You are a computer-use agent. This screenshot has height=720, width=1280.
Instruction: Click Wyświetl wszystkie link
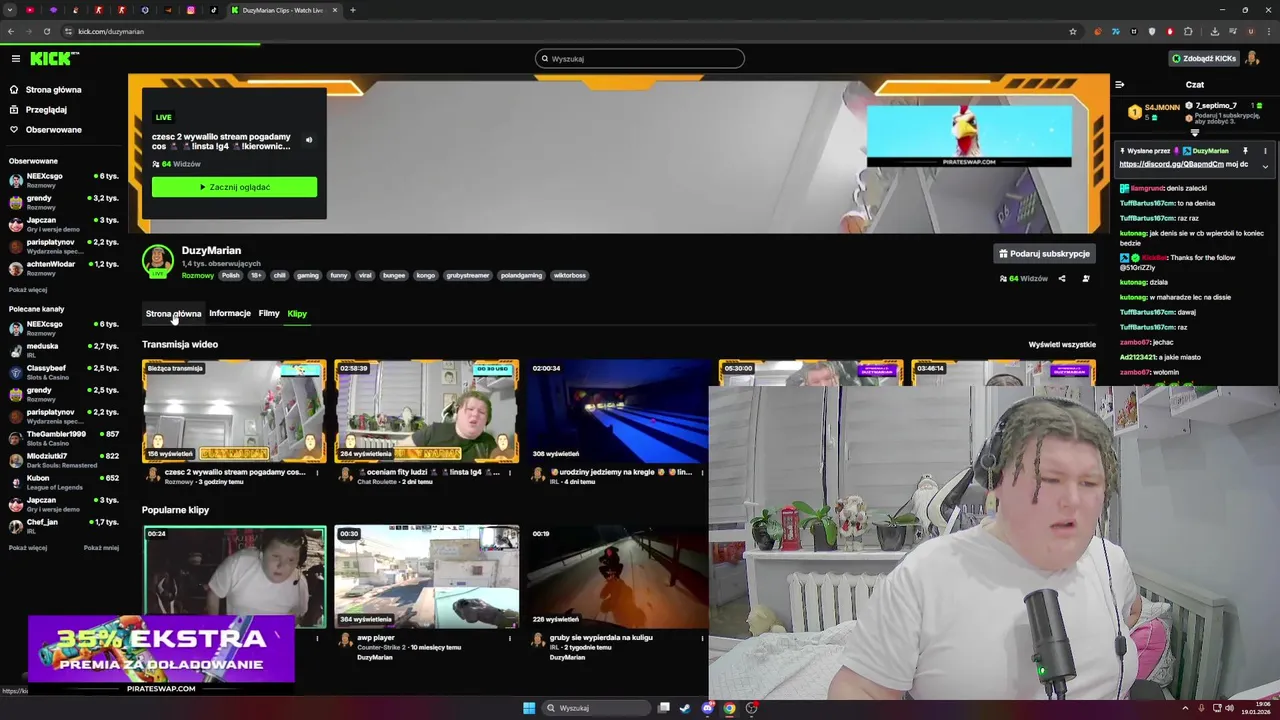coord(1062,345)
